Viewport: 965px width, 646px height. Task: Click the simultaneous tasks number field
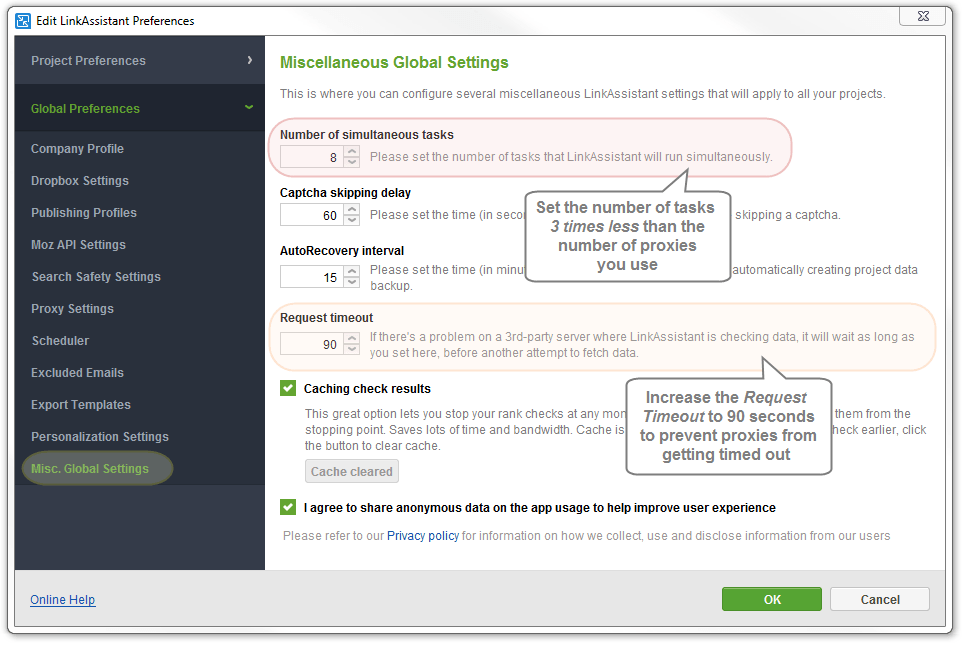[313, 157]
